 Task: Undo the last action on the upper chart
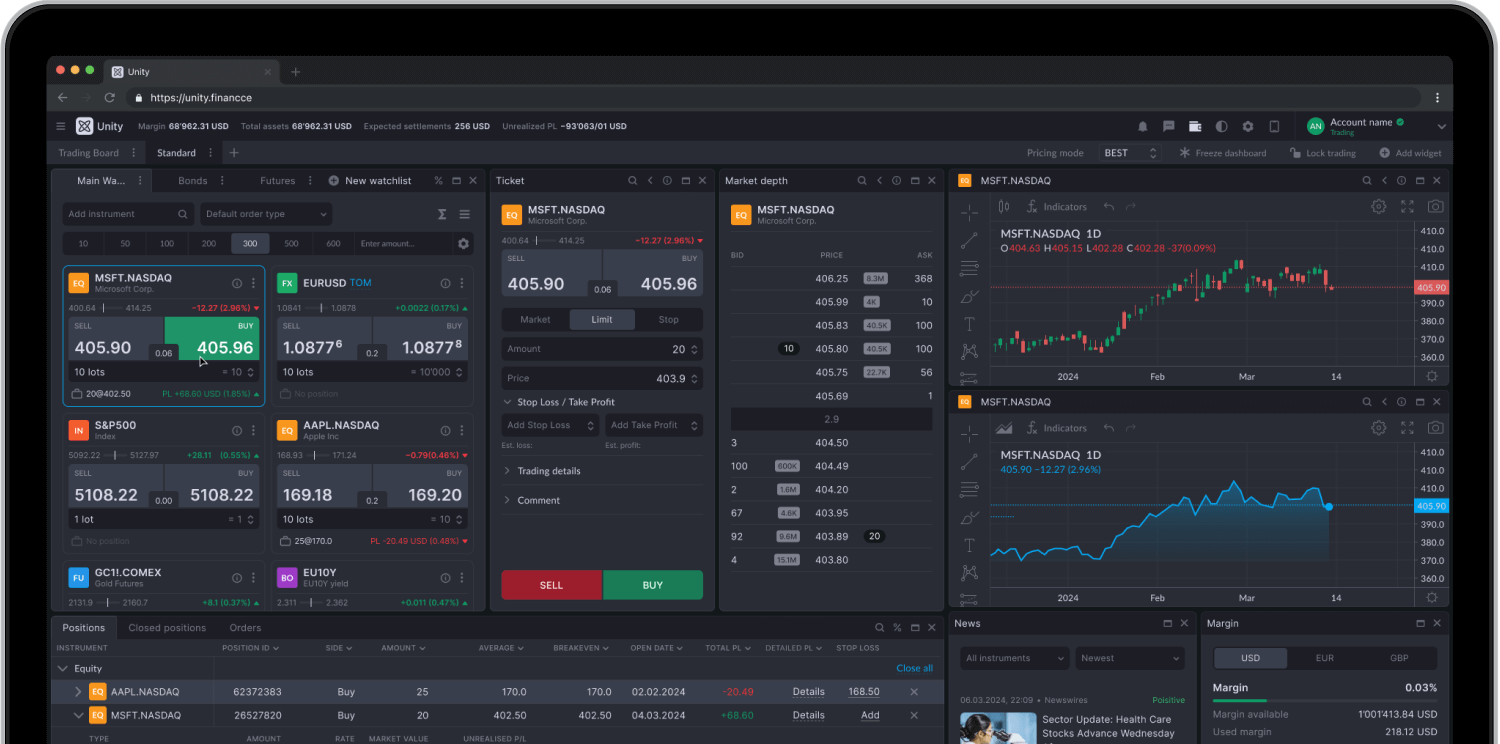click(1109, 207)
